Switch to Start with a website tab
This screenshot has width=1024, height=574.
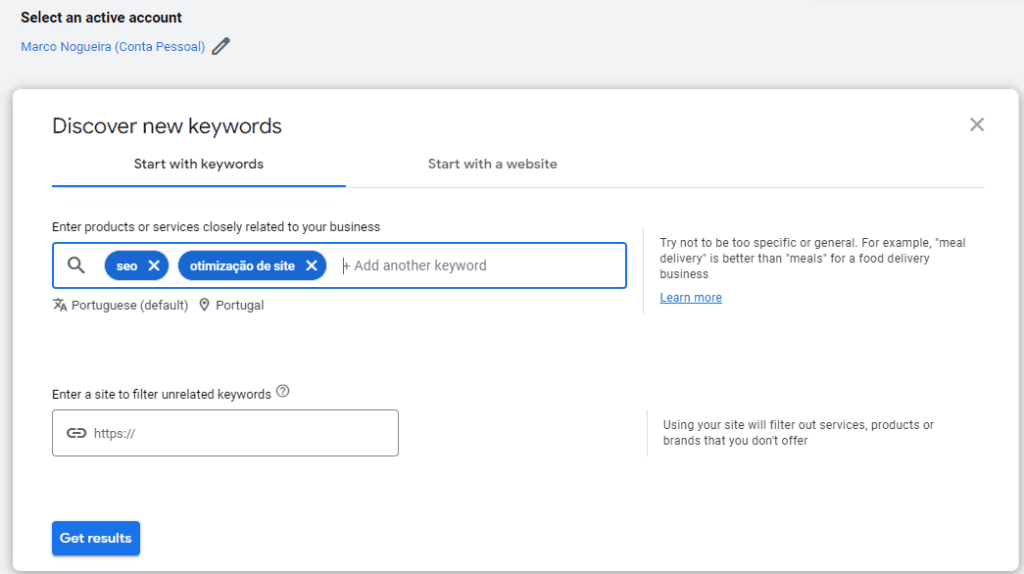click(x=492, y=165)
